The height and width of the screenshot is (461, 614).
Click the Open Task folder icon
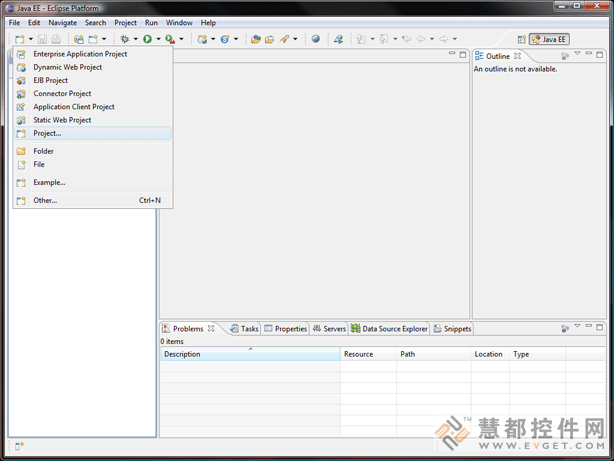click(x=269, y=39)
